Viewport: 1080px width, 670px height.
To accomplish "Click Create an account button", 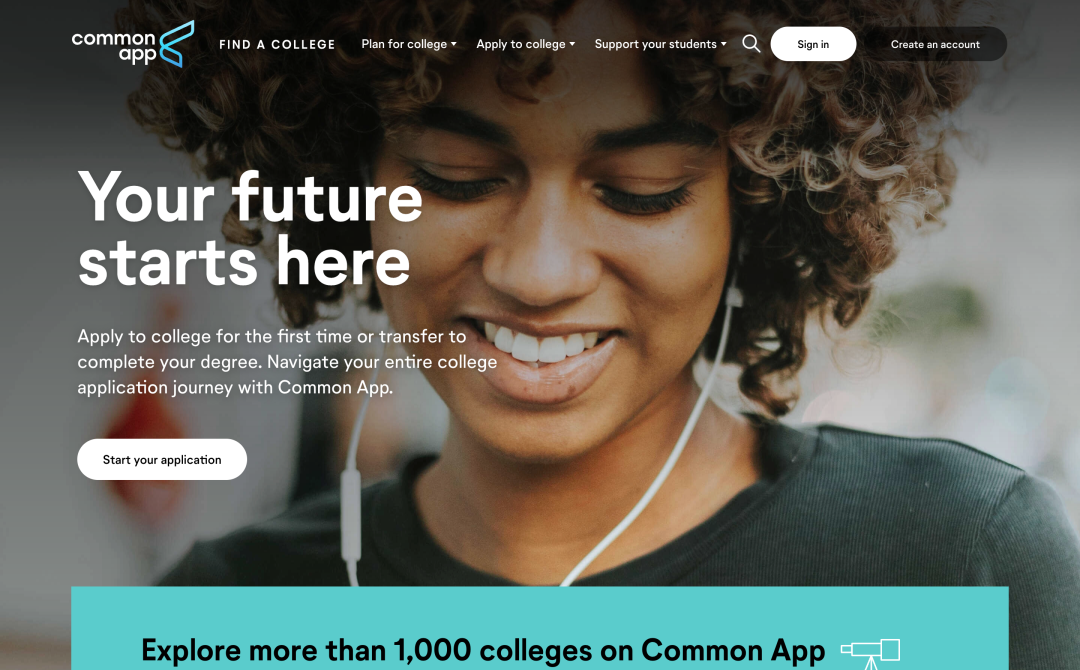I will tap(935, 44).
